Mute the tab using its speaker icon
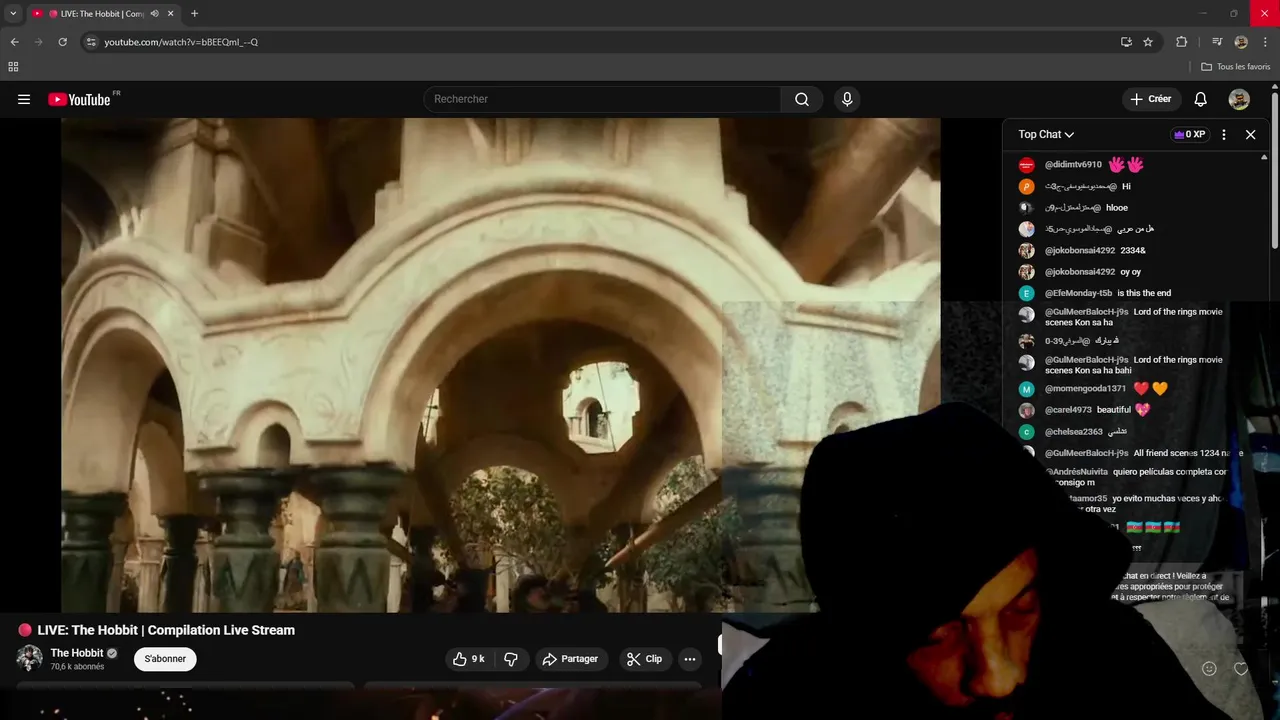The width and height of the screenshot is (1280, 720). click(154, 14)
